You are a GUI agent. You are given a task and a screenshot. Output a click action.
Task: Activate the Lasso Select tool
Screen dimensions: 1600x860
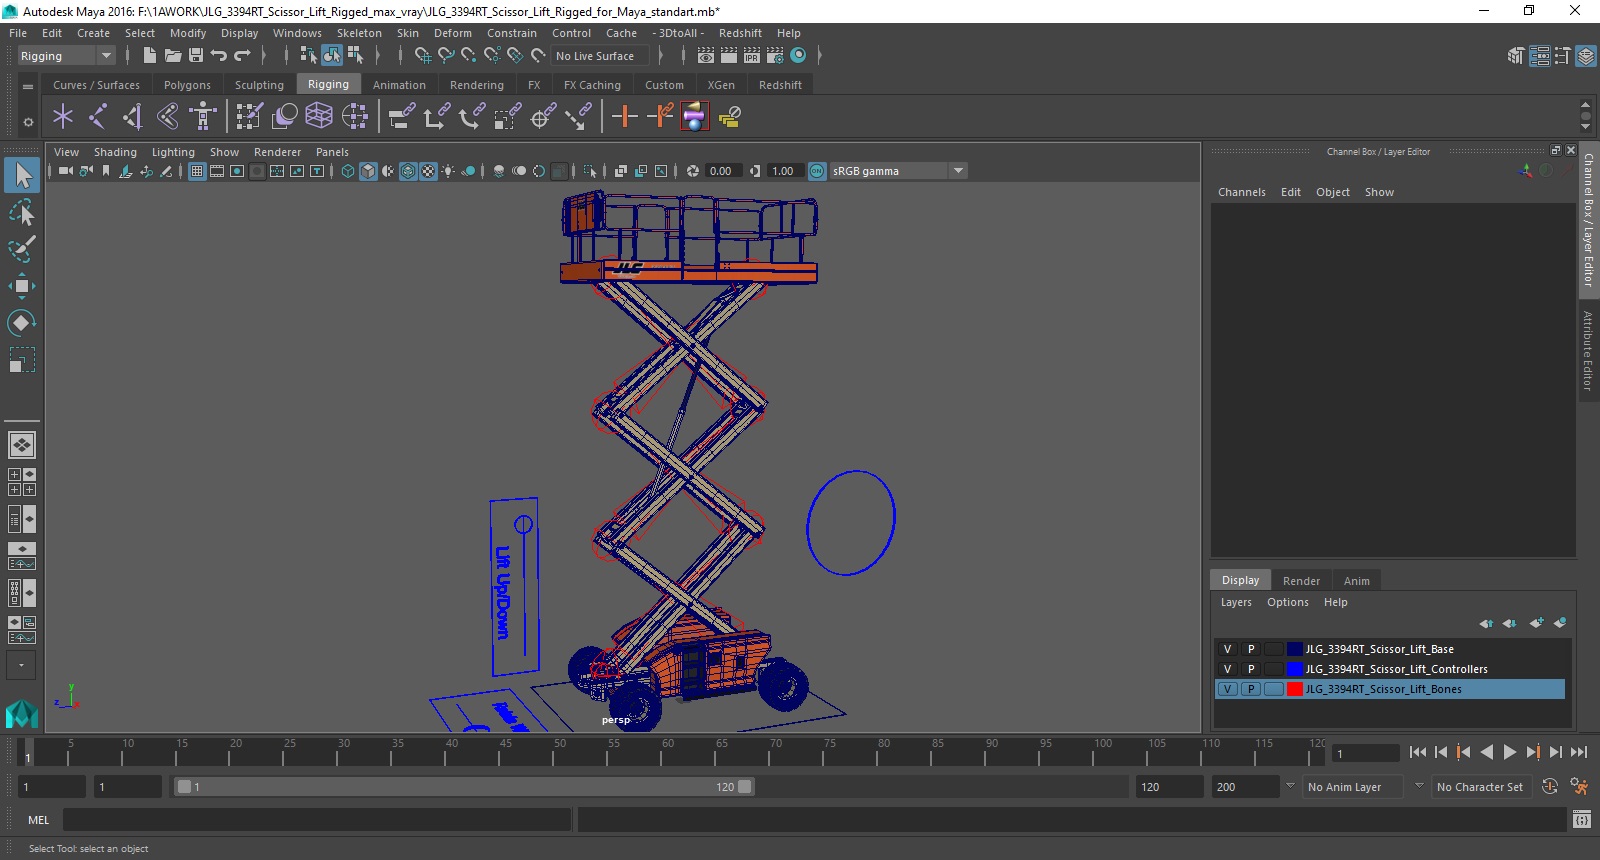22,212
